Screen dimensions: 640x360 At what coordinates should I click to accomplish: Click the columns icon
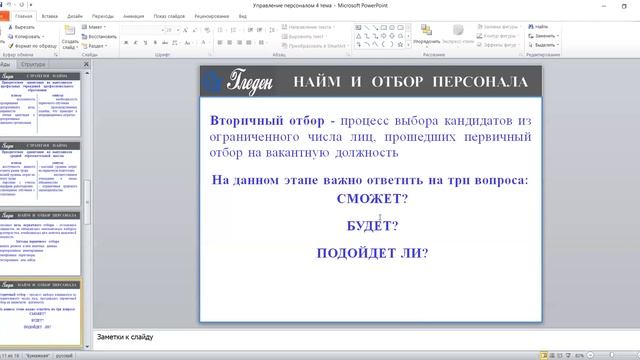[262, 42]
